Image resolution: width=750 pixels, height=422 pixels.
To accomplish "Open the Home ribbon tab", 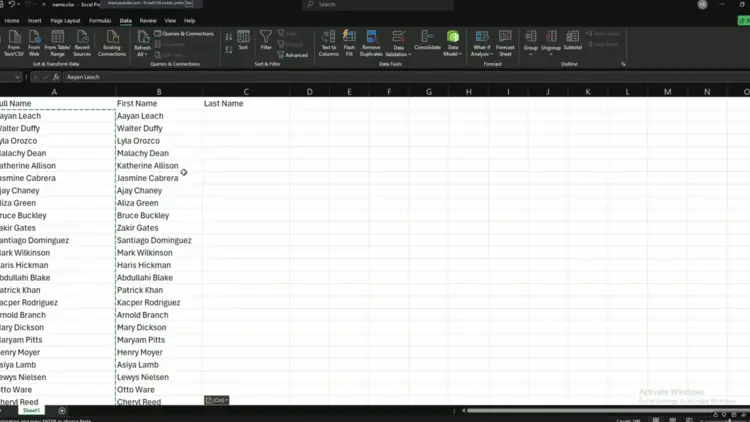I will coord(12,21).
